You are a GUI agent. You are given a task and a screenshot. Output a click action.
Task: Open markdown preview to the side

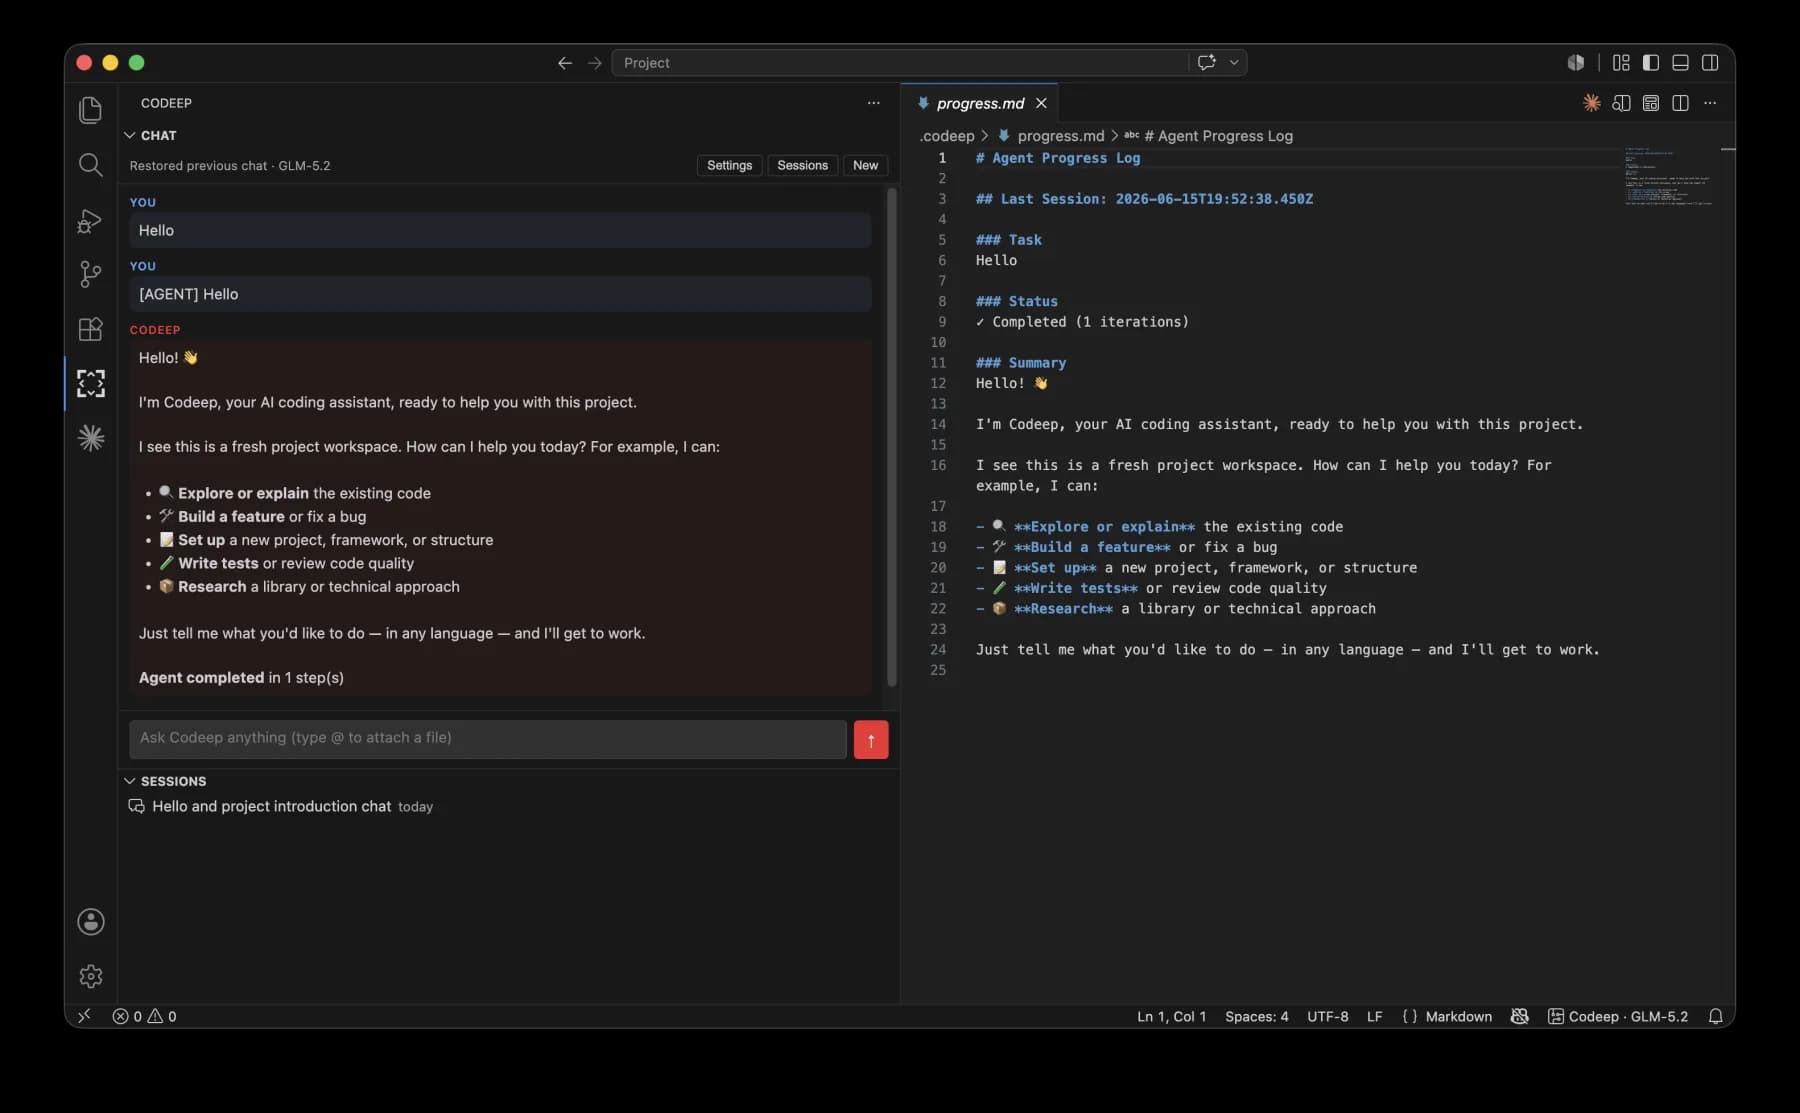click(1621, 103)
